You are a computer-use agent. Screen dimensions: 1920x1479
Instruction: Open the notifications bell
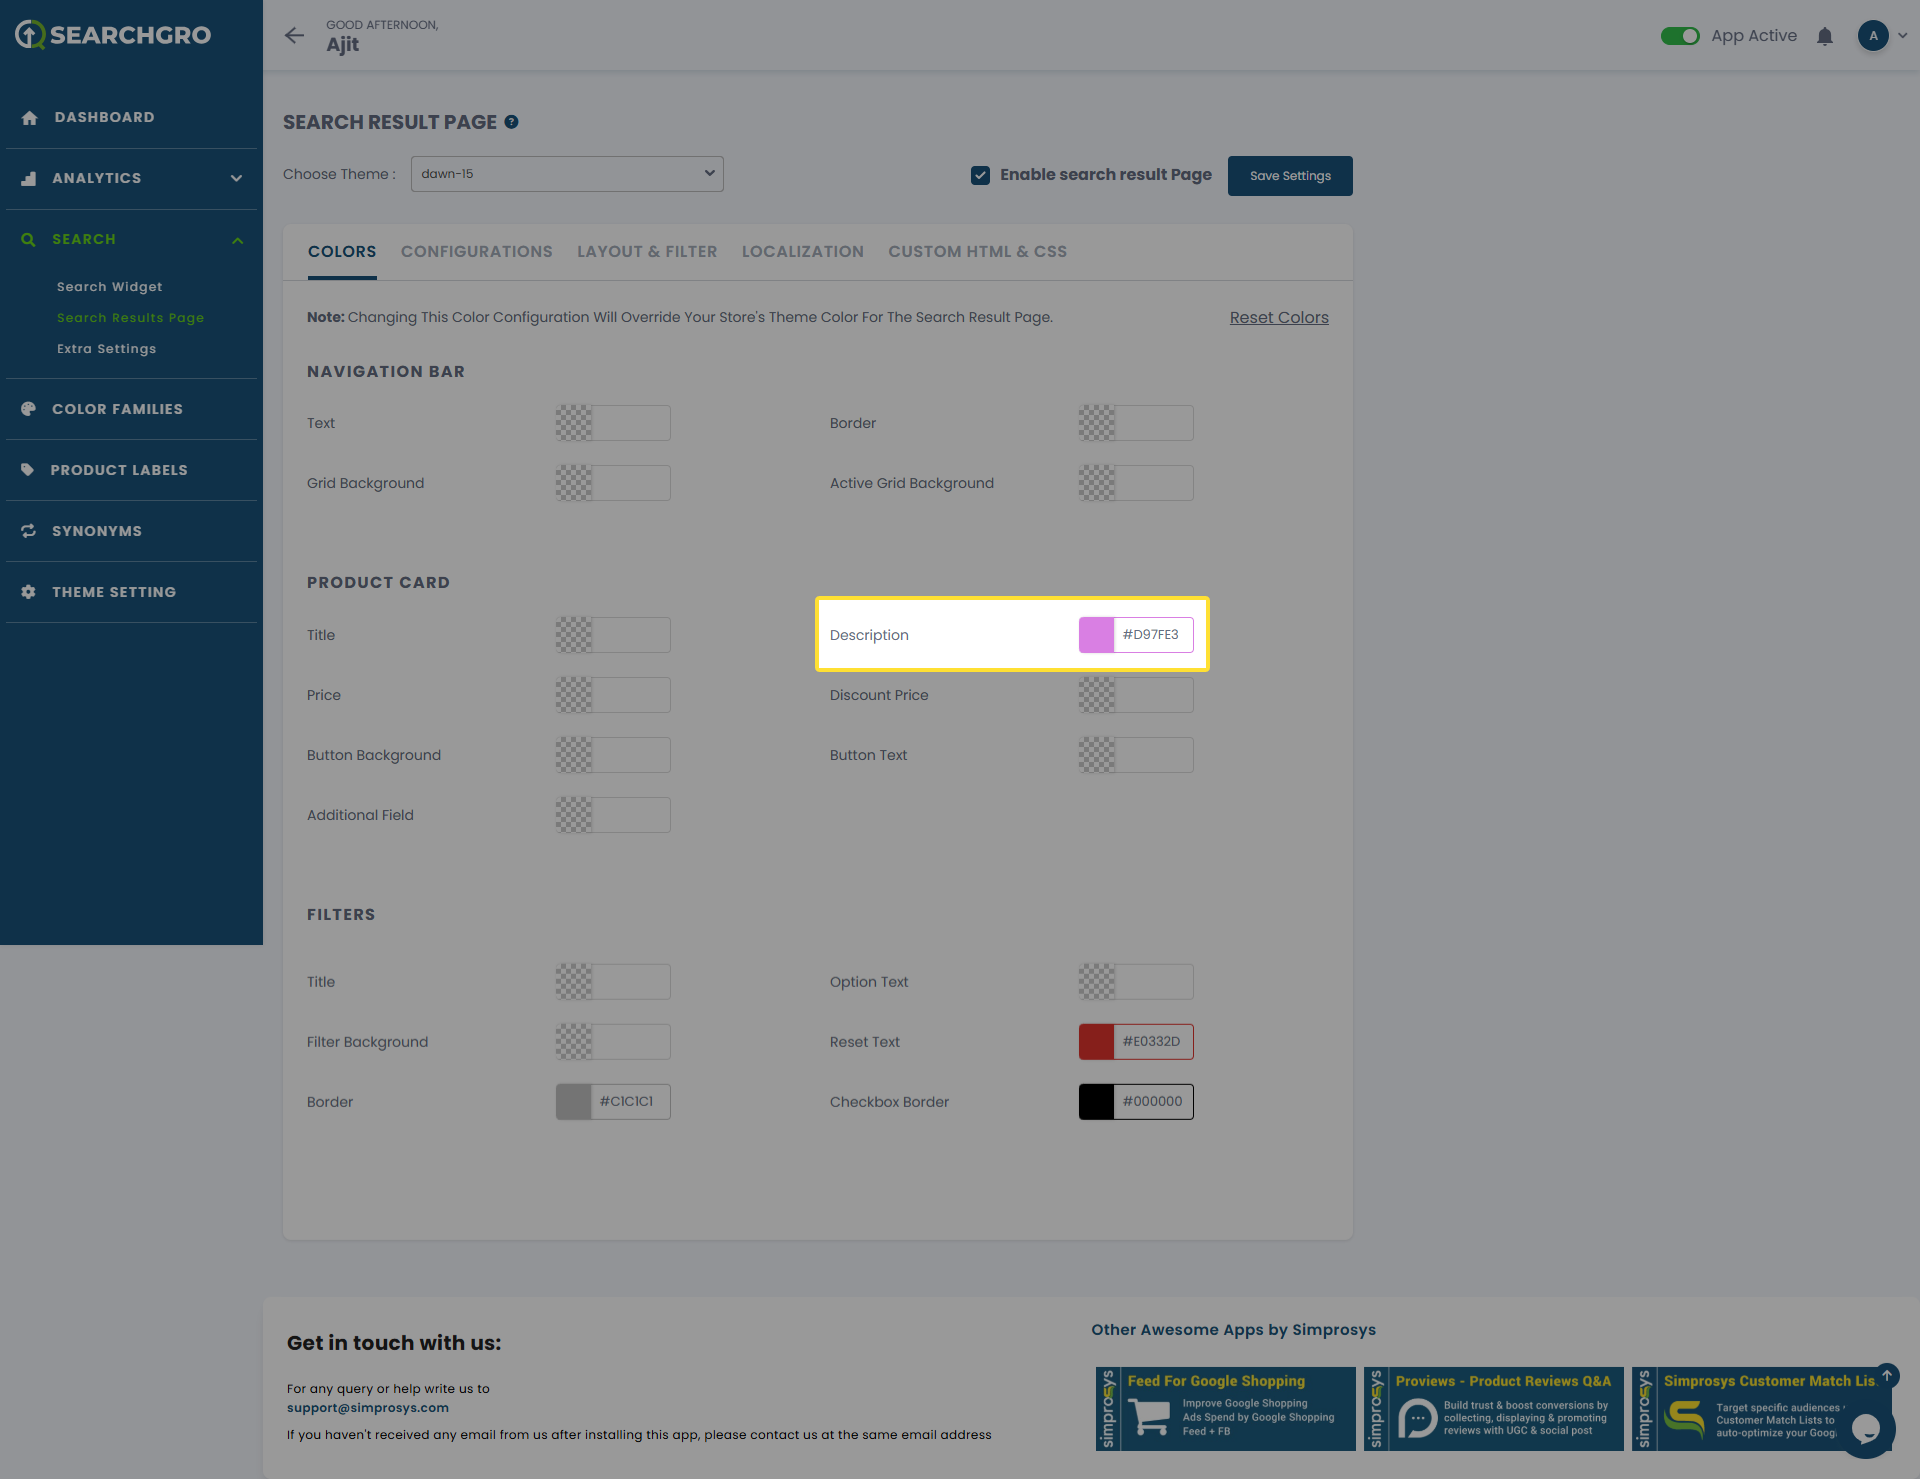click(1824, 36)
